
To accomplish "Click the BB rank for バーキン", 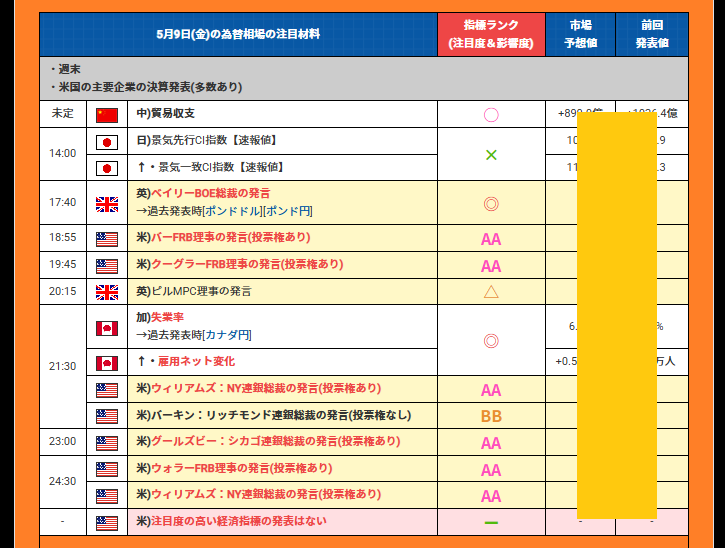I will [491, 416].
